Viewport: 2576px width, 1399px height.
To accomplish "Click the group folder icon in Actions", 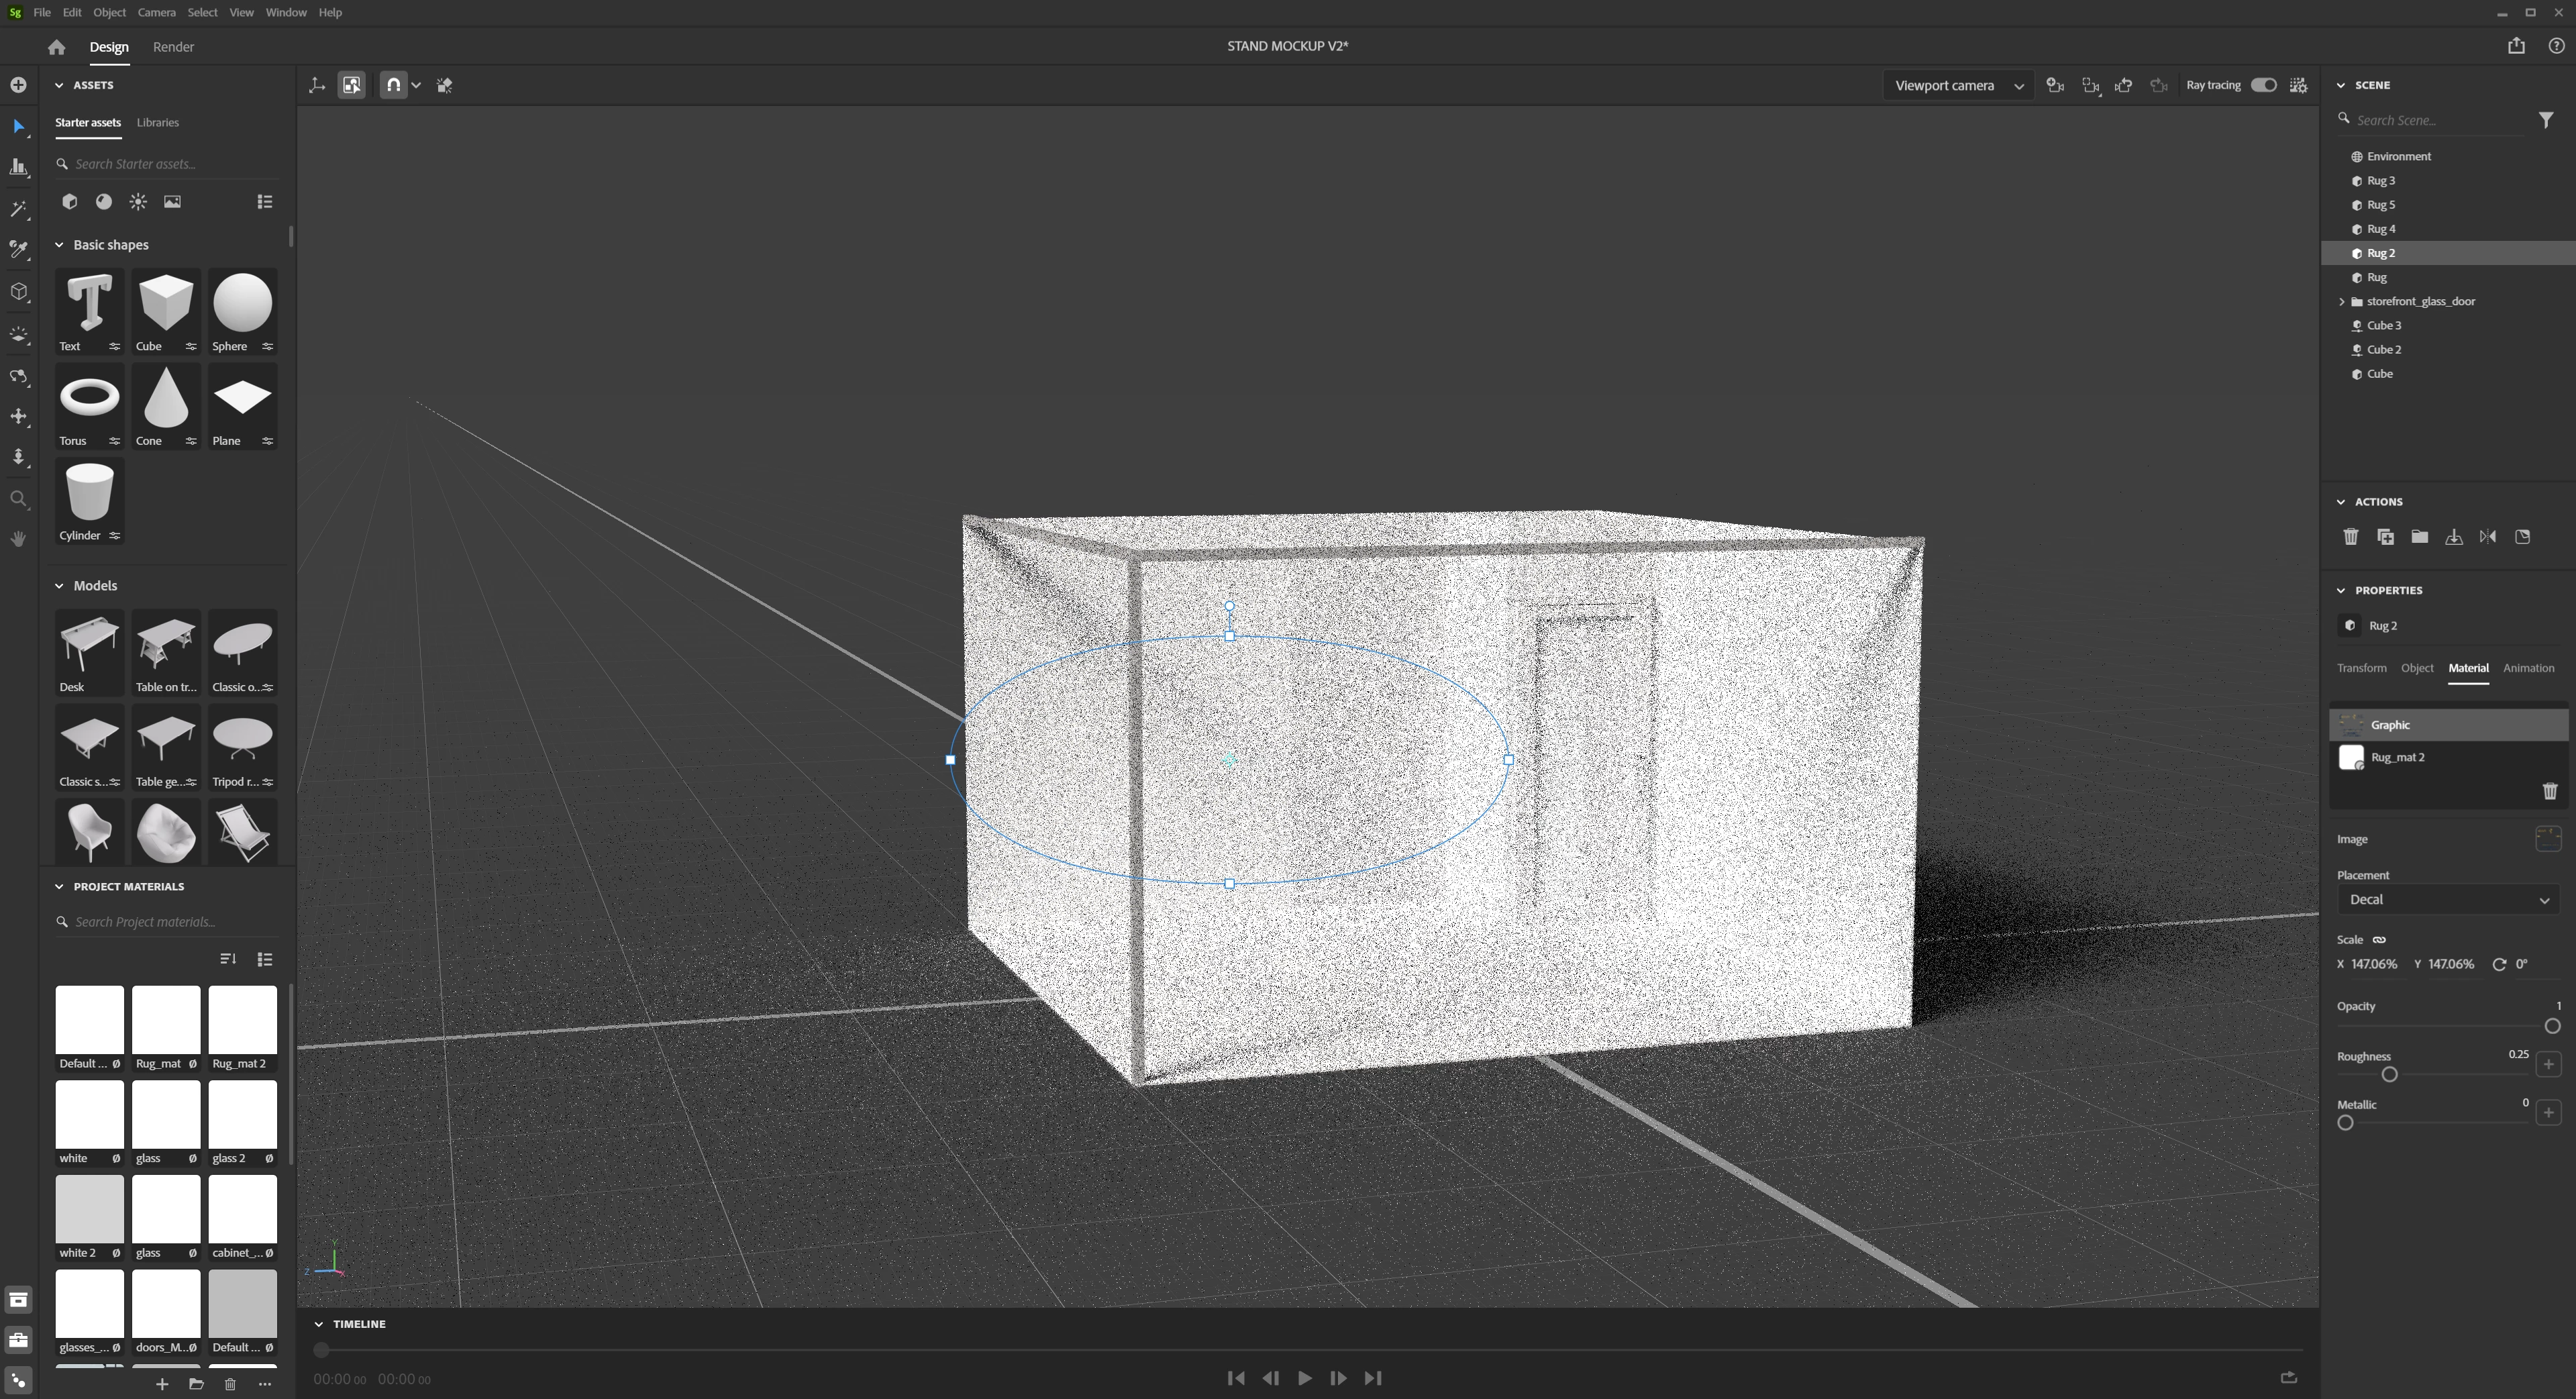I will pos(2419,537).
